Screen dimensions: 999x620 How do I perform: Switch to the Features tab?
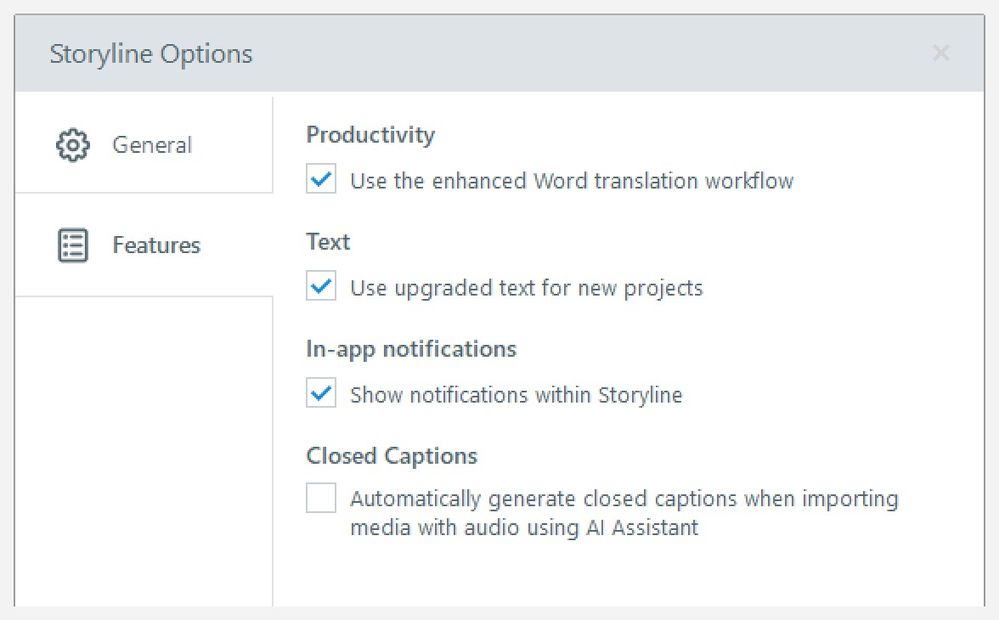156,245
